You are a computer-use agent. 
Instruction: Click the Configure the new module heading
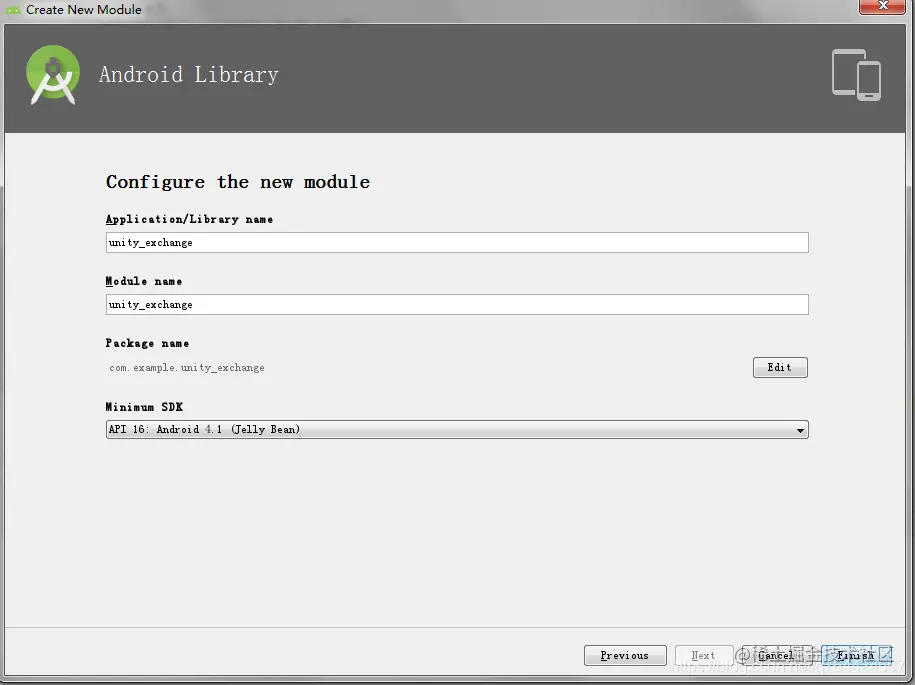238,182
